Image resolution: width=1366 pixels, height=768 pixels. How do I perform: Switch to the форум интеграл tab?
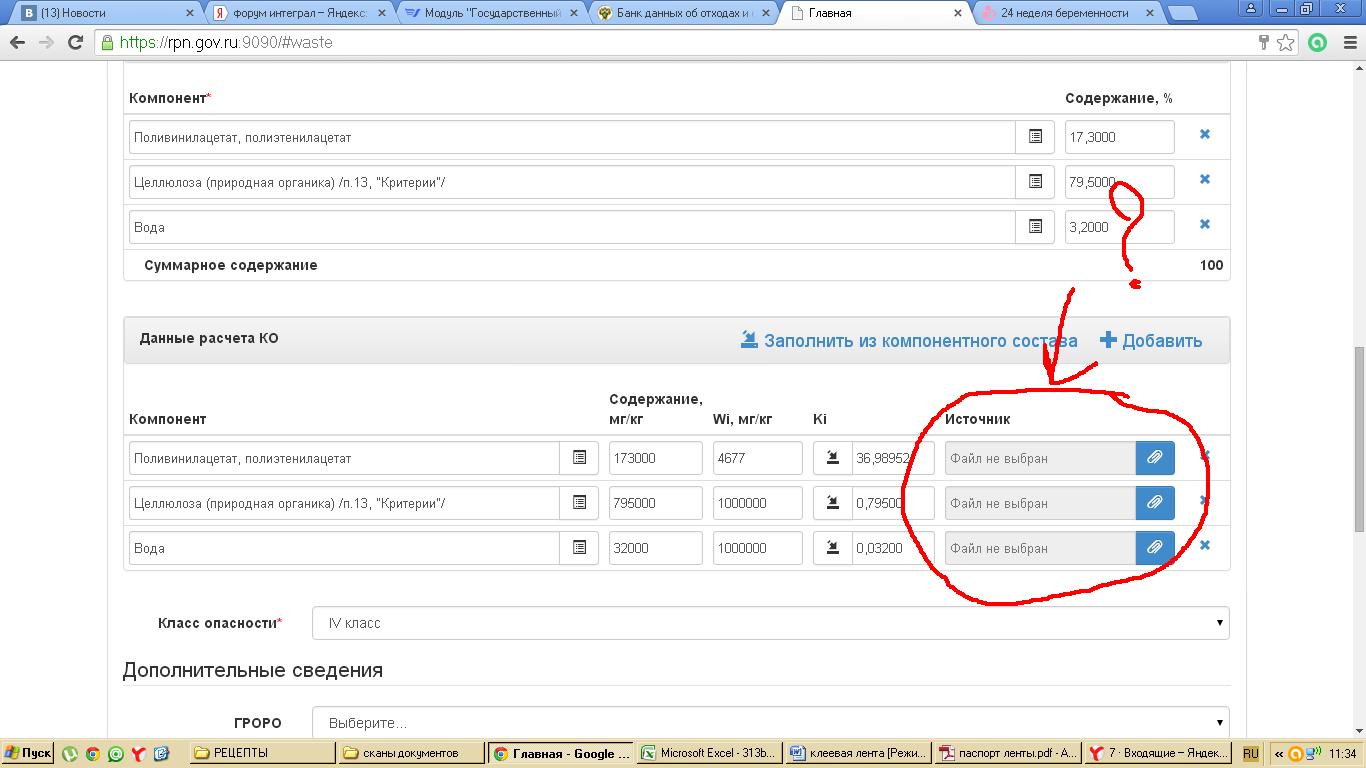pos(300,13)
